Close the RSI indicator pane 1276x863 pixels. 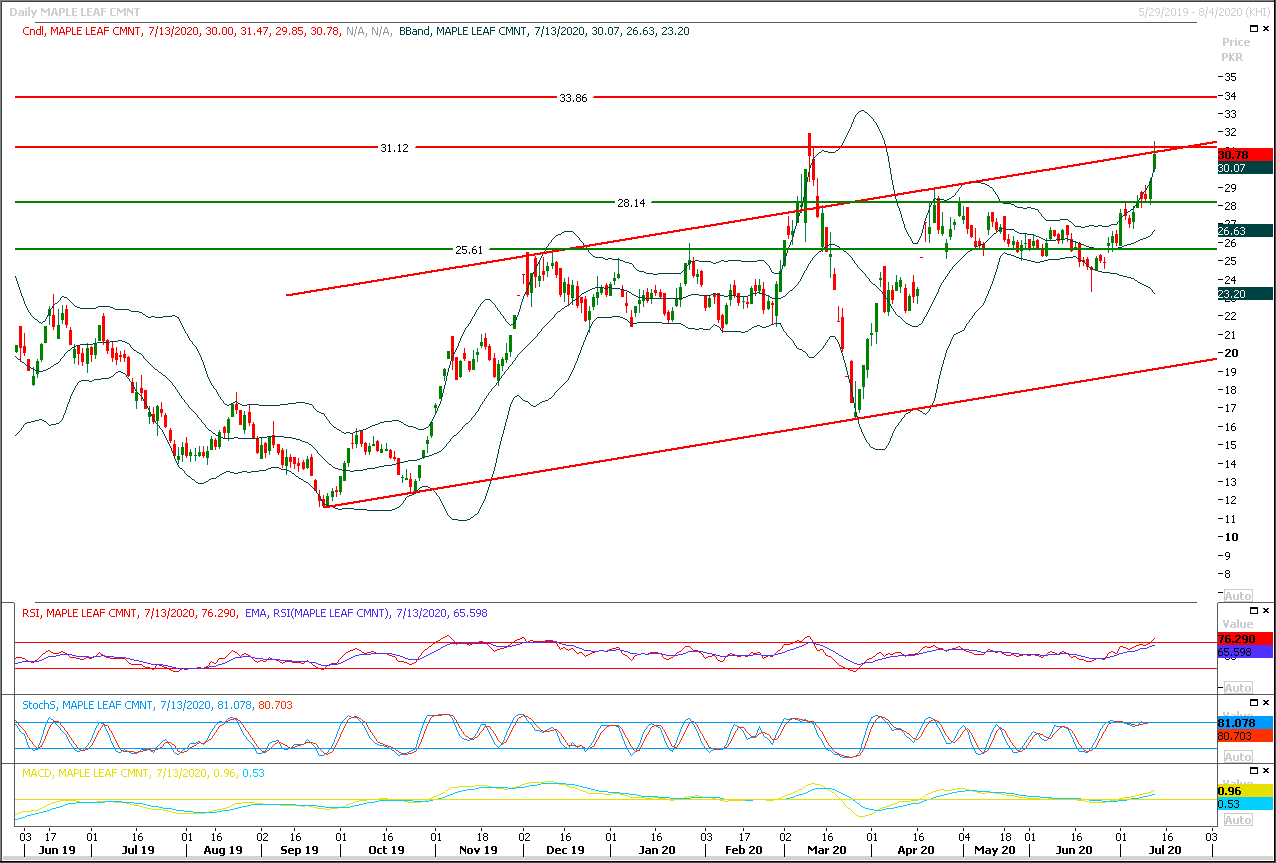click(x=1265, y=611)
